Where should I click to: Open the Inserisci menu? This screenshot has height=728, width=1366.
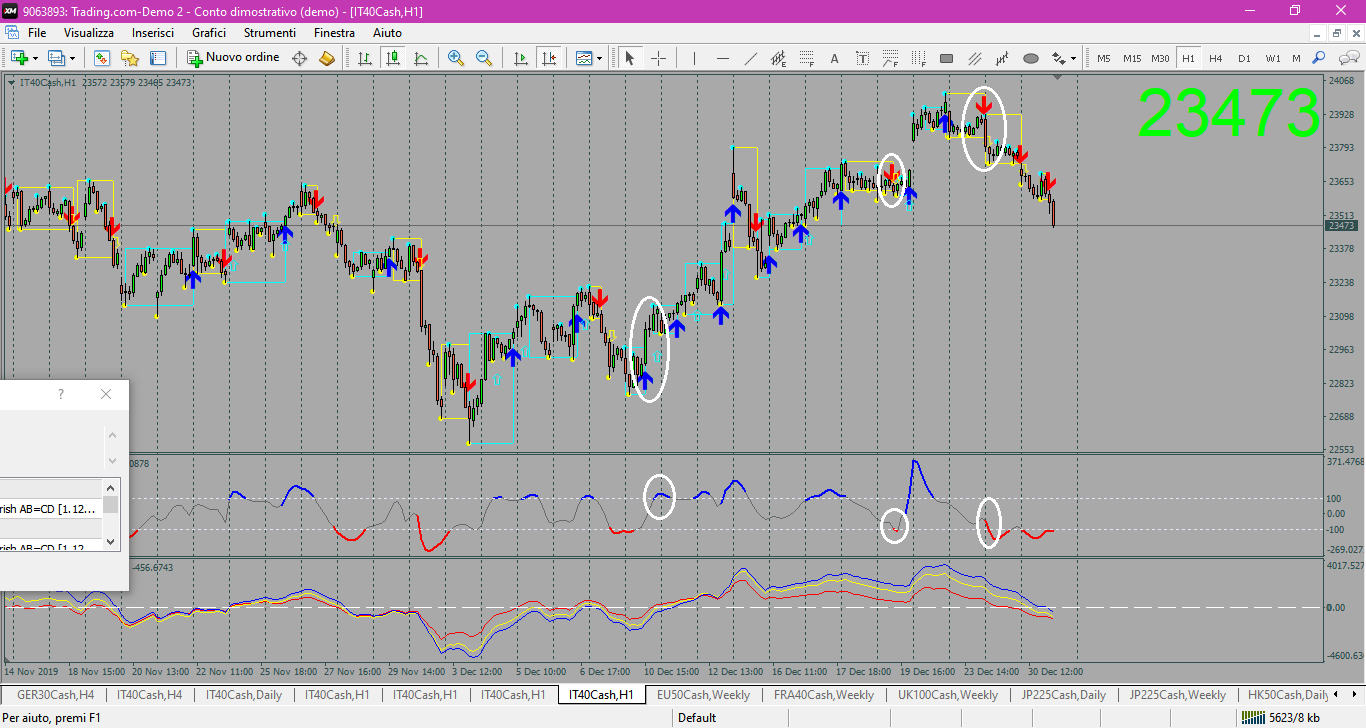[153, 33]
